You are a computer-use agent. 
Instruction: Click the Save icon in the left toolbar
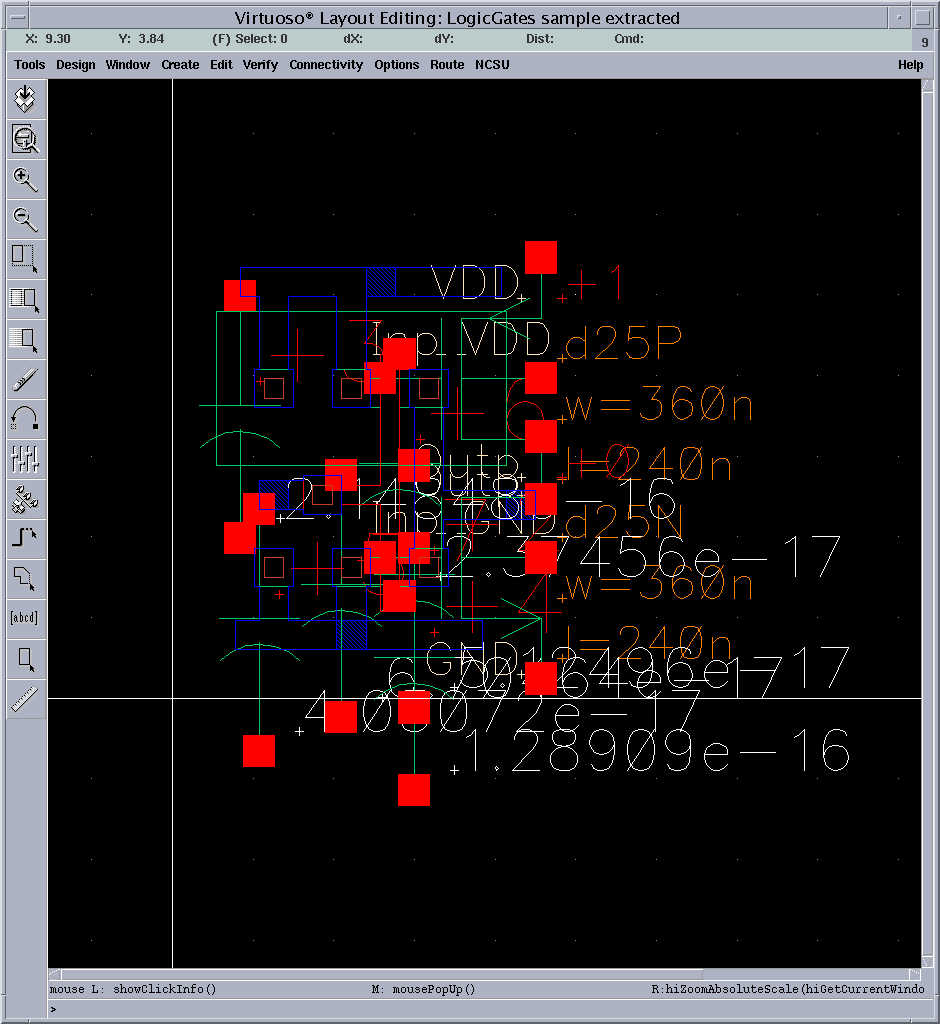pos(25,99)
